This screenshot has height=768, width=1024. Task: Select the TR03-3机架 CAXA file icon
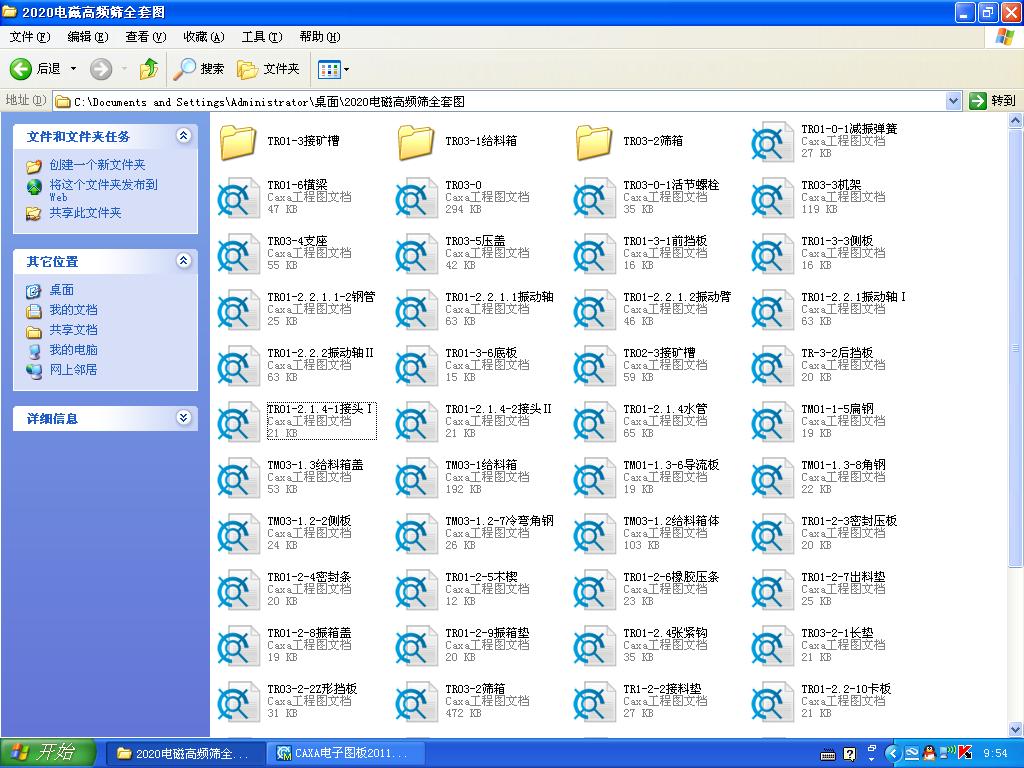point(771,197)
